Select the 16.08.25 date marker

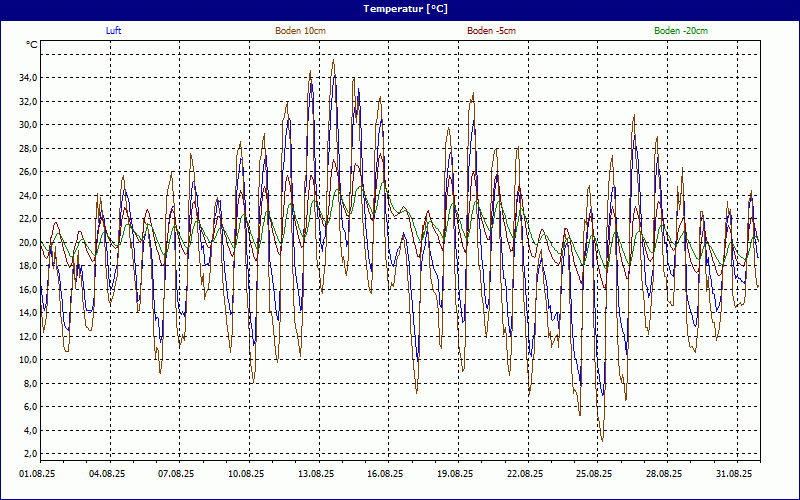click(x=385, y=474)
